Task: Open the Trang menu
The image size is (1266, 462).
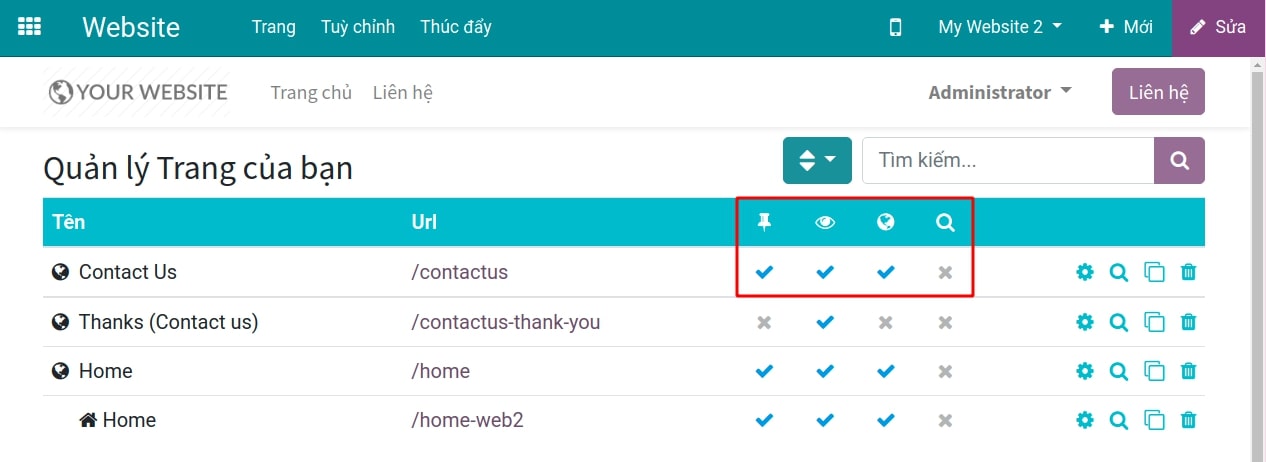Action: point(274,27)
